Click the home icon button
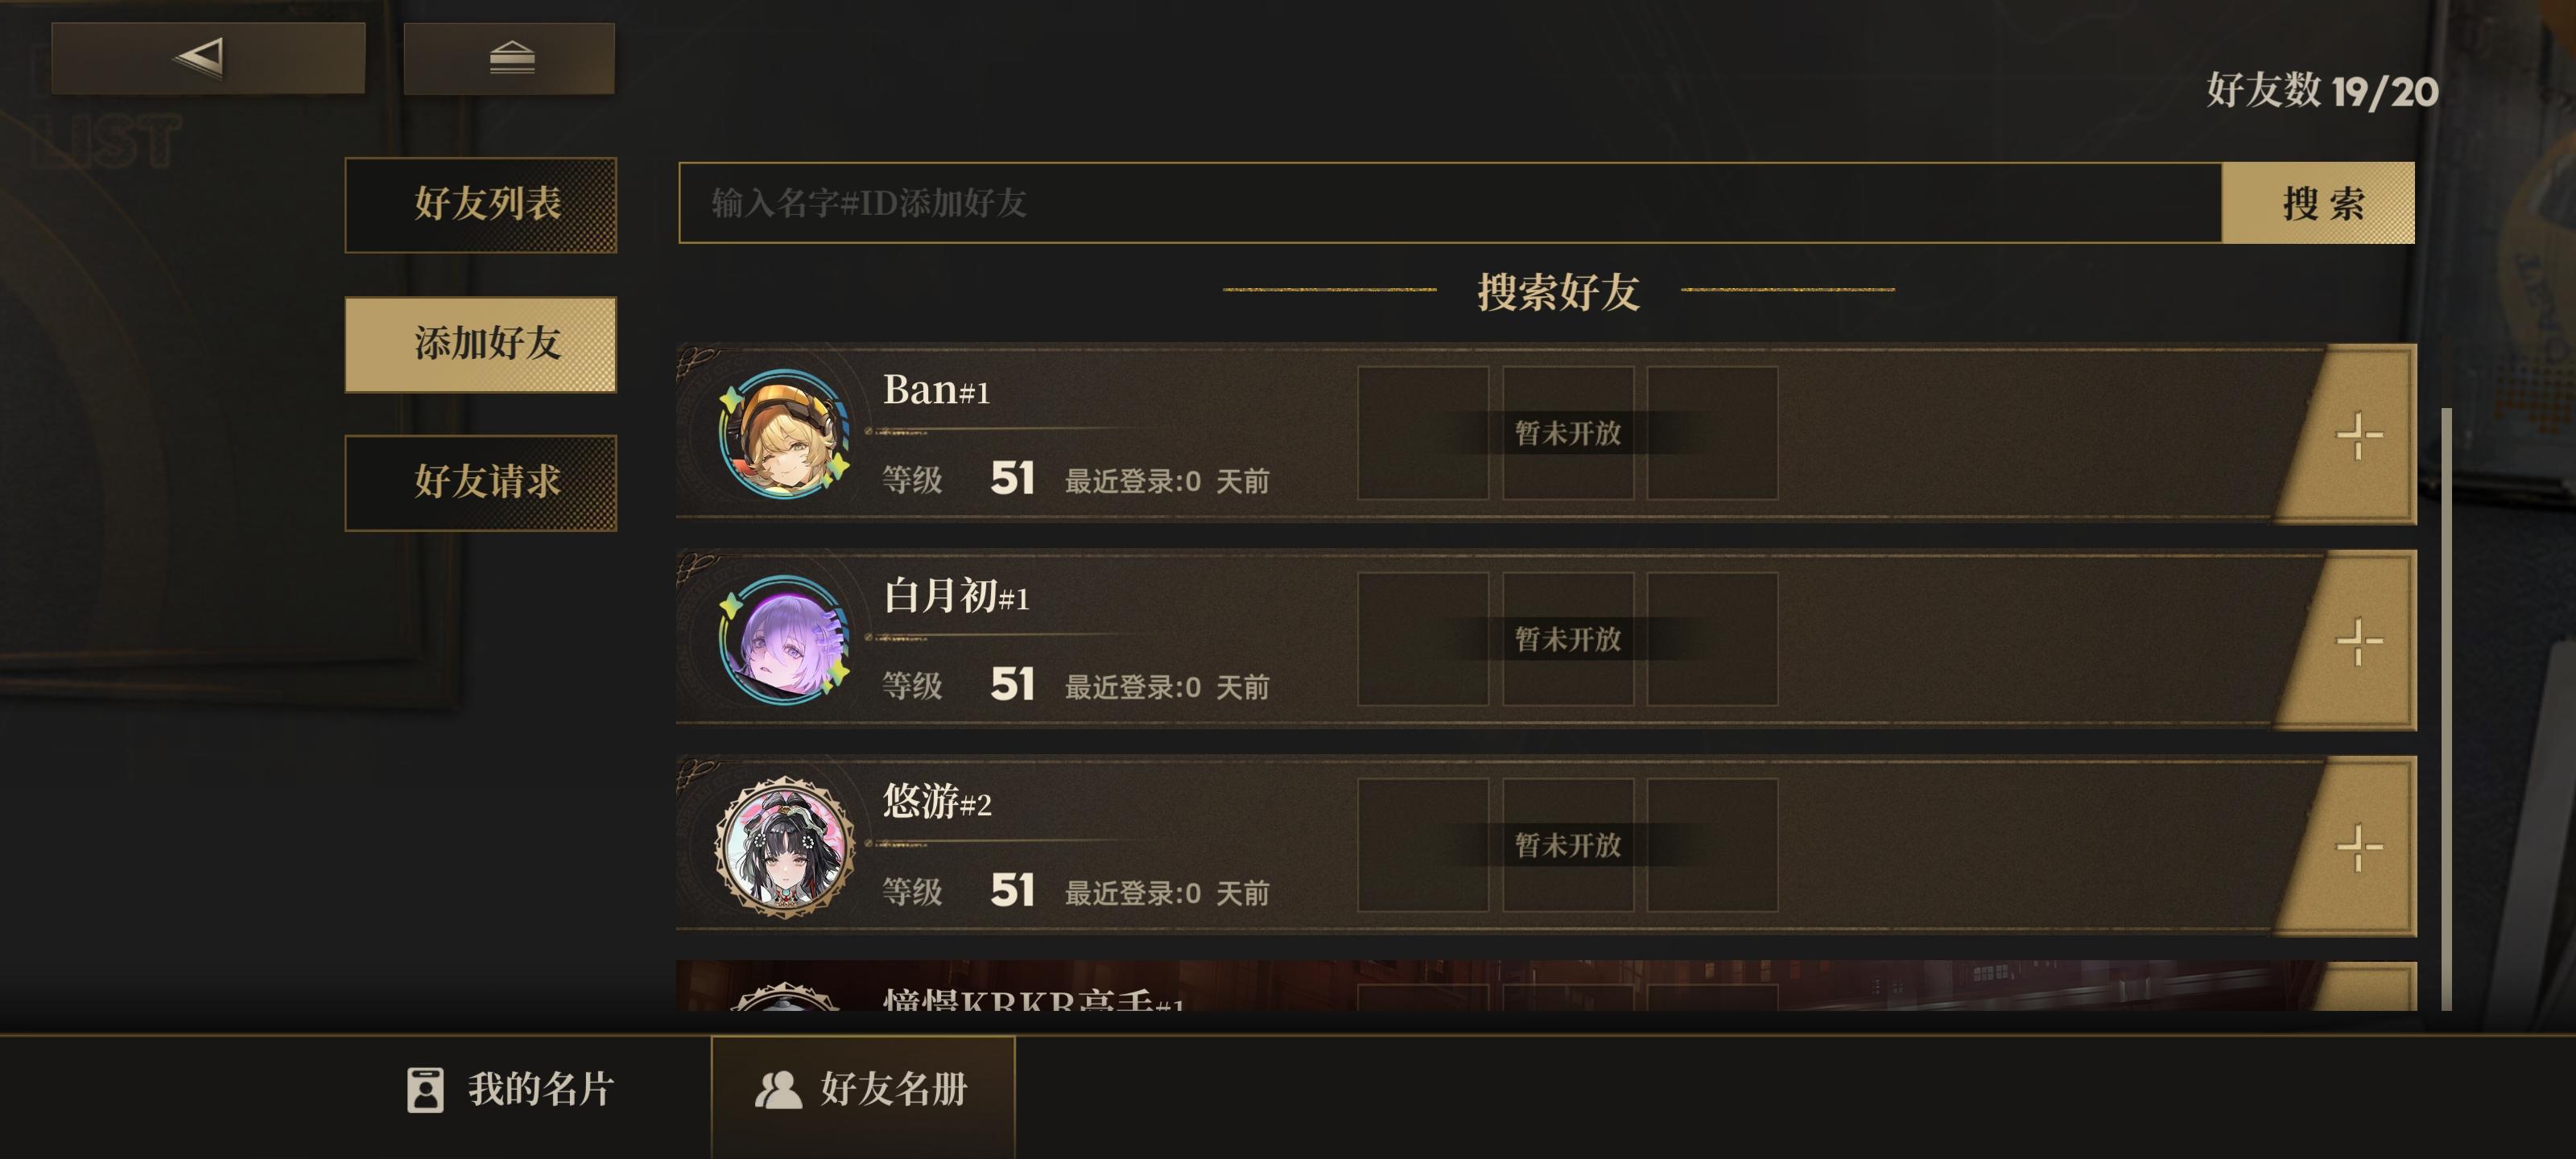The height and width of the screenshot is (1159, 2576). (509, 58)
